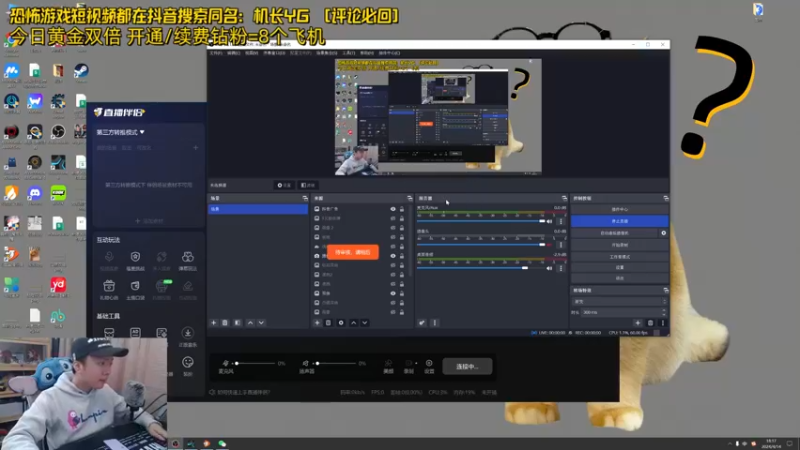Open the transitions panel three-dot menu

click(663, 322)
